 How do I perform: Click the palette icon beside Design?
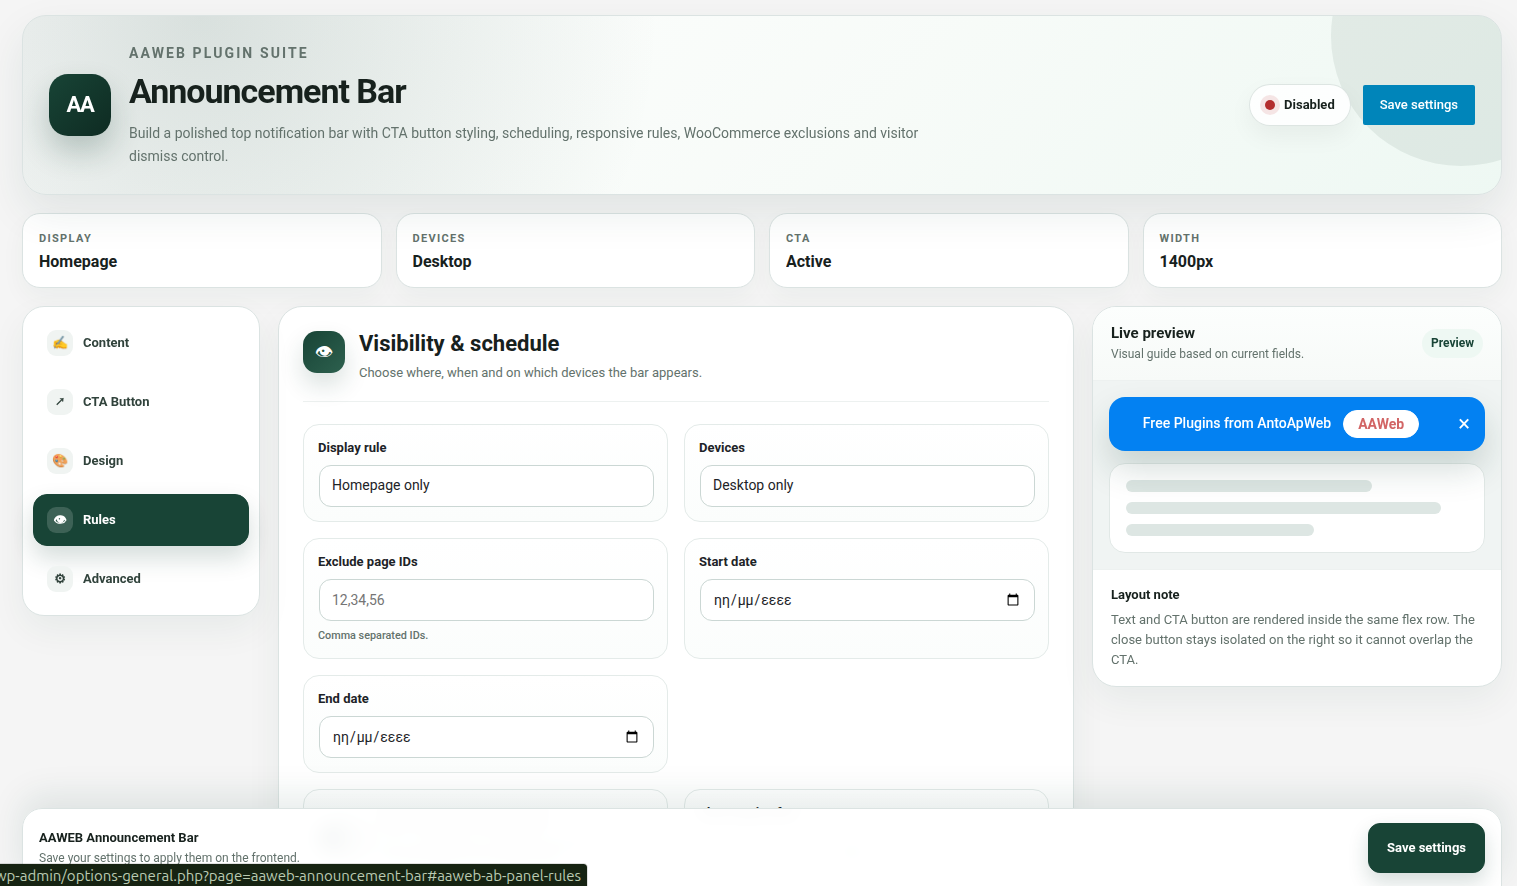click(60, 461)
